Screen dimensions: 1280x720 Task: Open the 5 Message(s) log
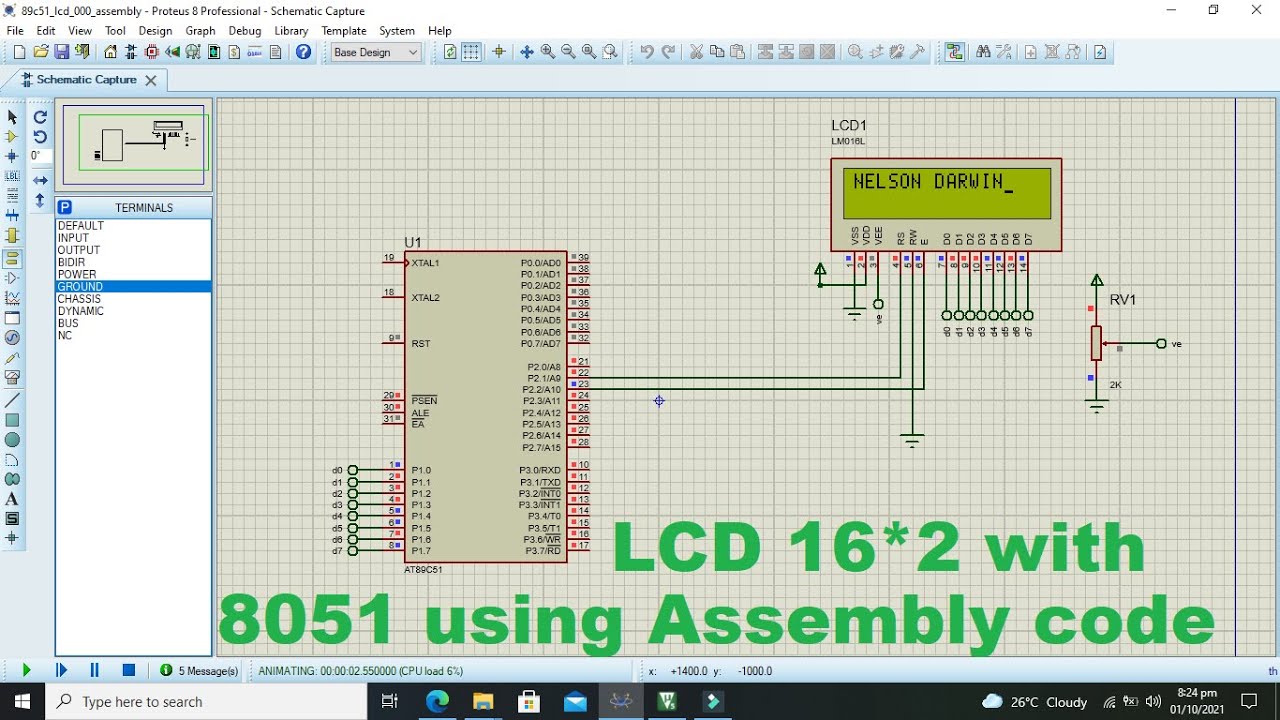click(x=199, y=671)
